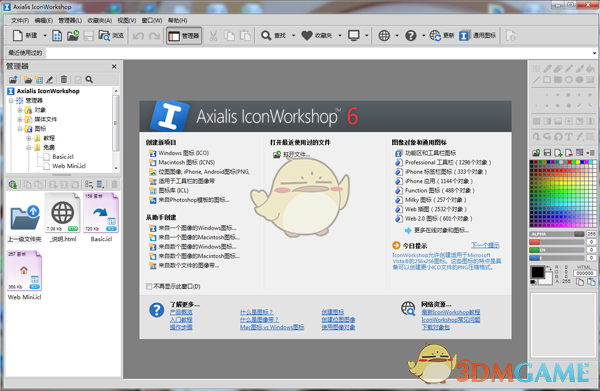Open the 收藏夹(A) menu
The height and width of the screenshot is (391, 600).
point(99,20)
